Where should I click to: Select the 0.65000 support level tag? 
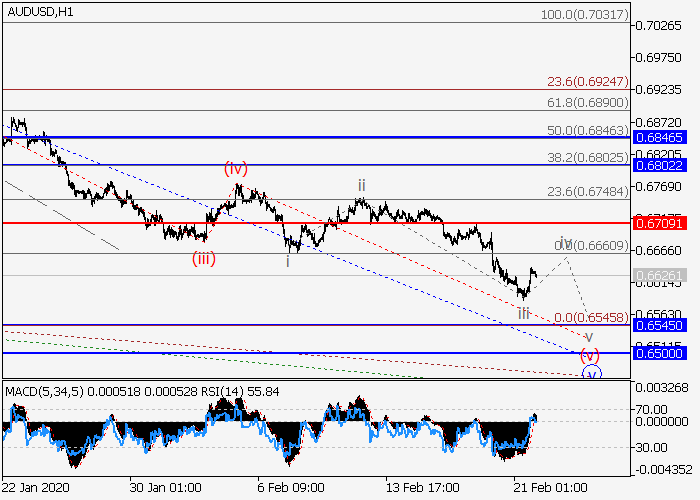[x=661, y=353]
